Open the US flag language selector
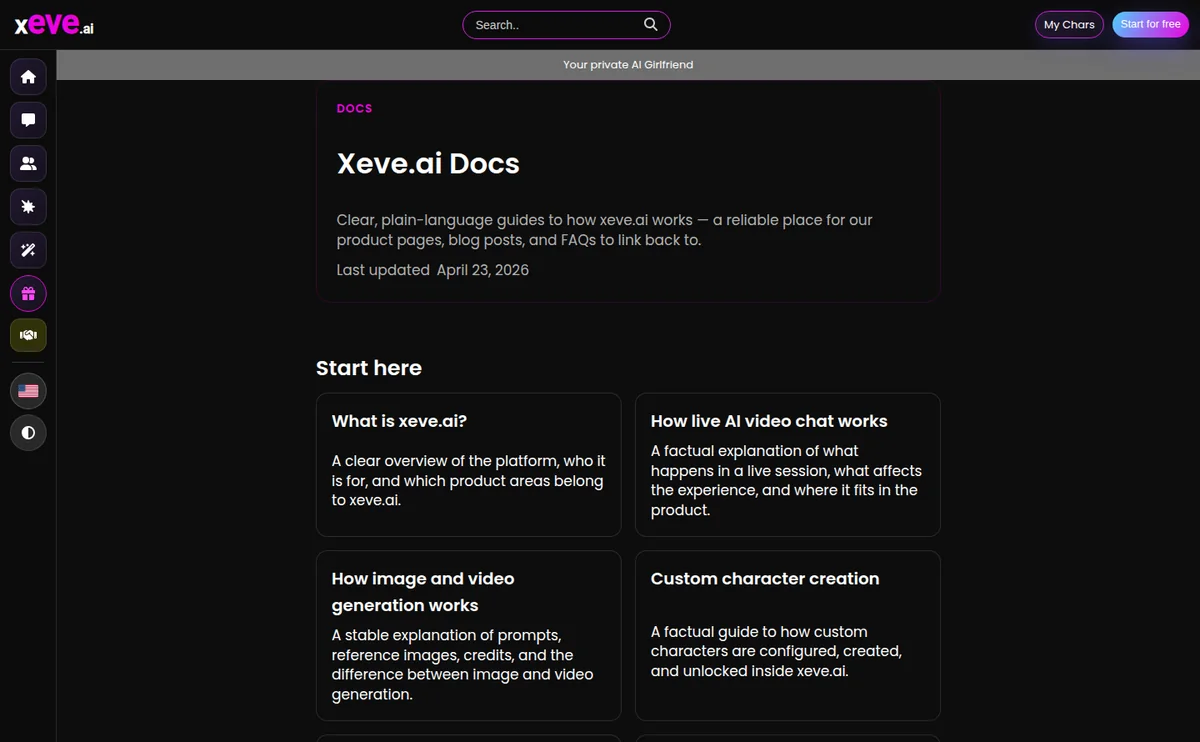1200x742 pixels. [x=28, y=391]
